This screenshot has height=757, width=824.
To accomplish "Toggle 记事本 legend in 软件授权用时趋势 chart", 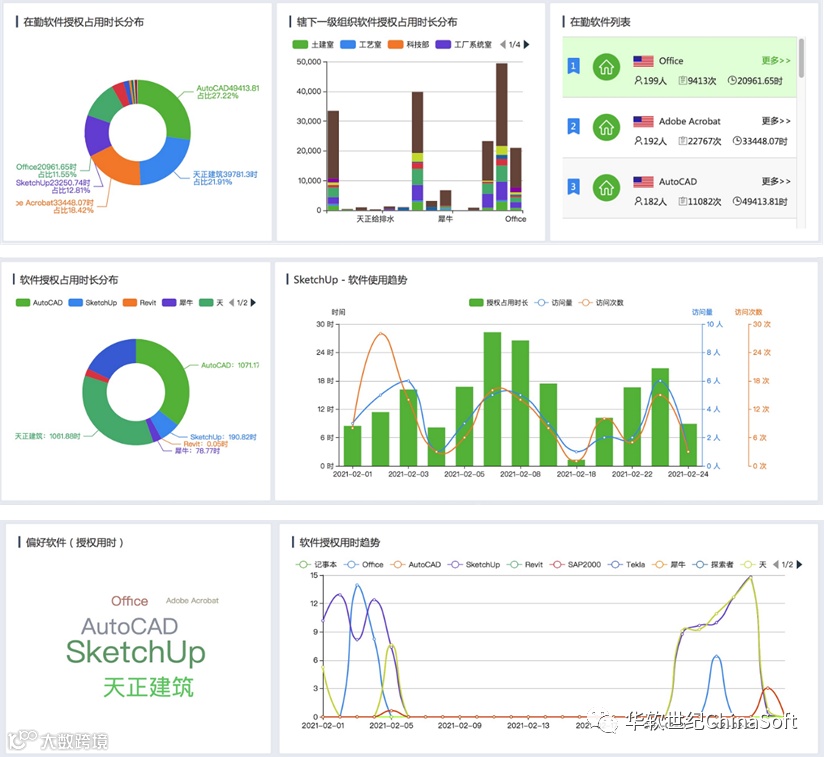I will (316, 565).
